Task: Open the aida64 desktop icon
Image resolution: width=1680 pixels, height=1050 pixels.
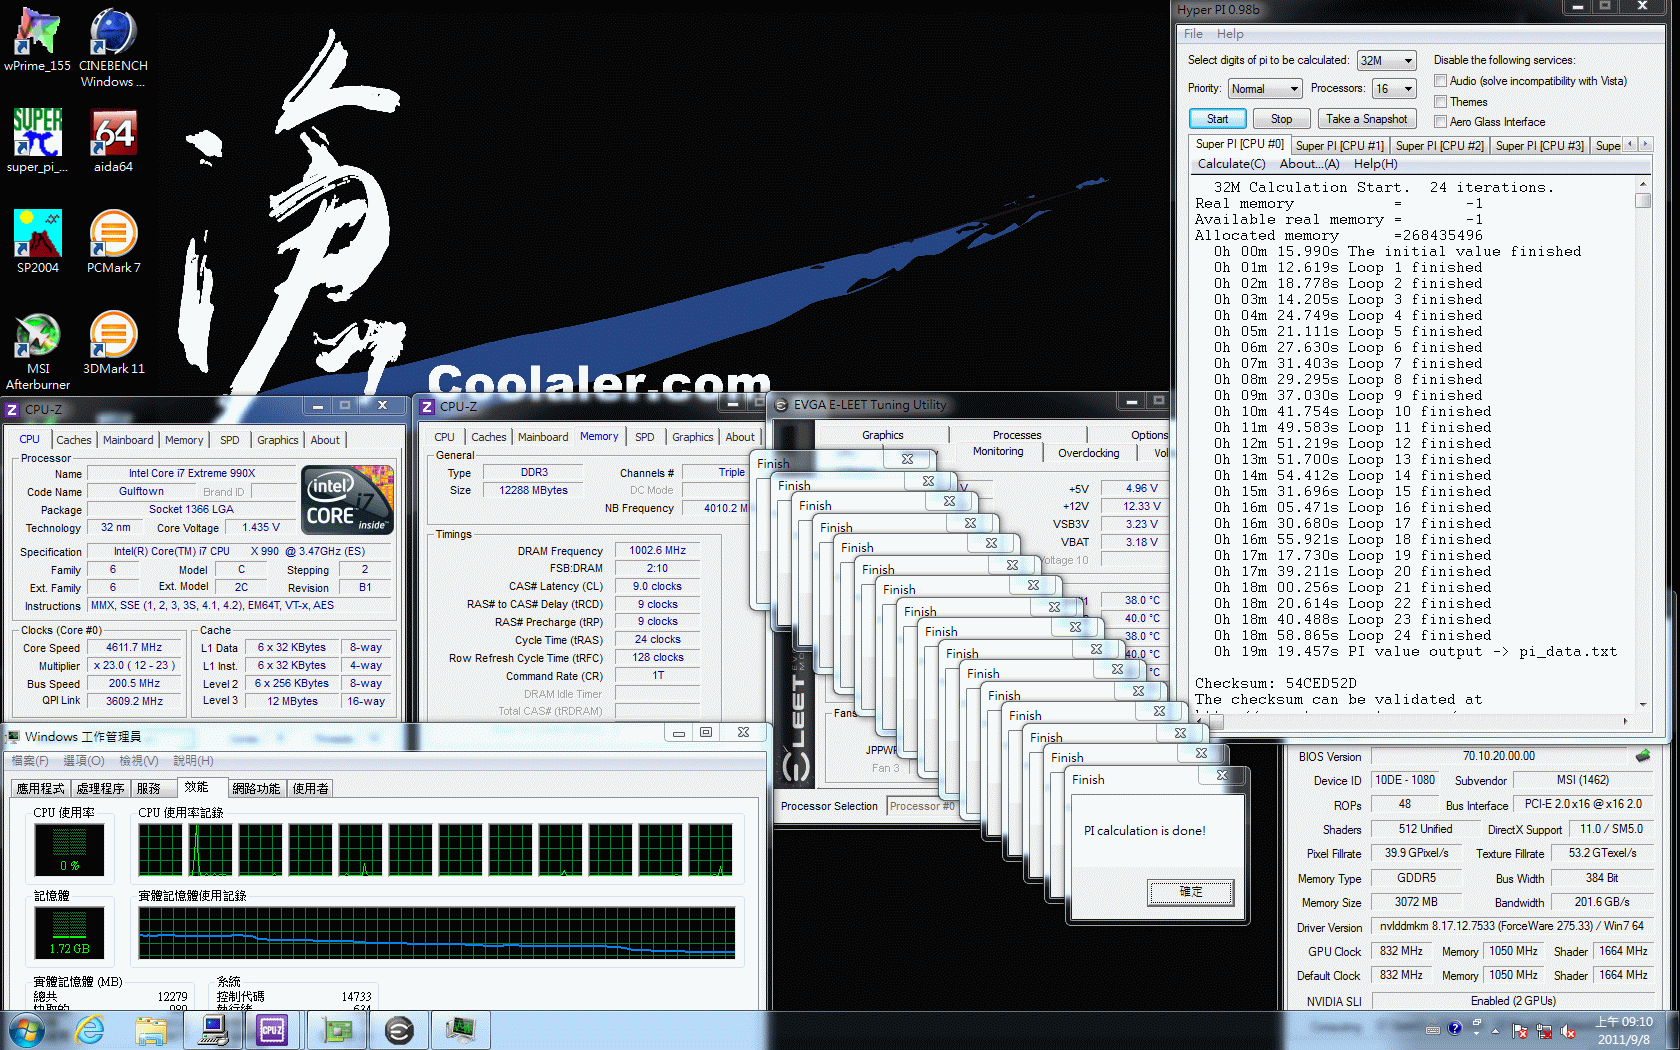Action: pyautogui.click(x=113, y=141)
